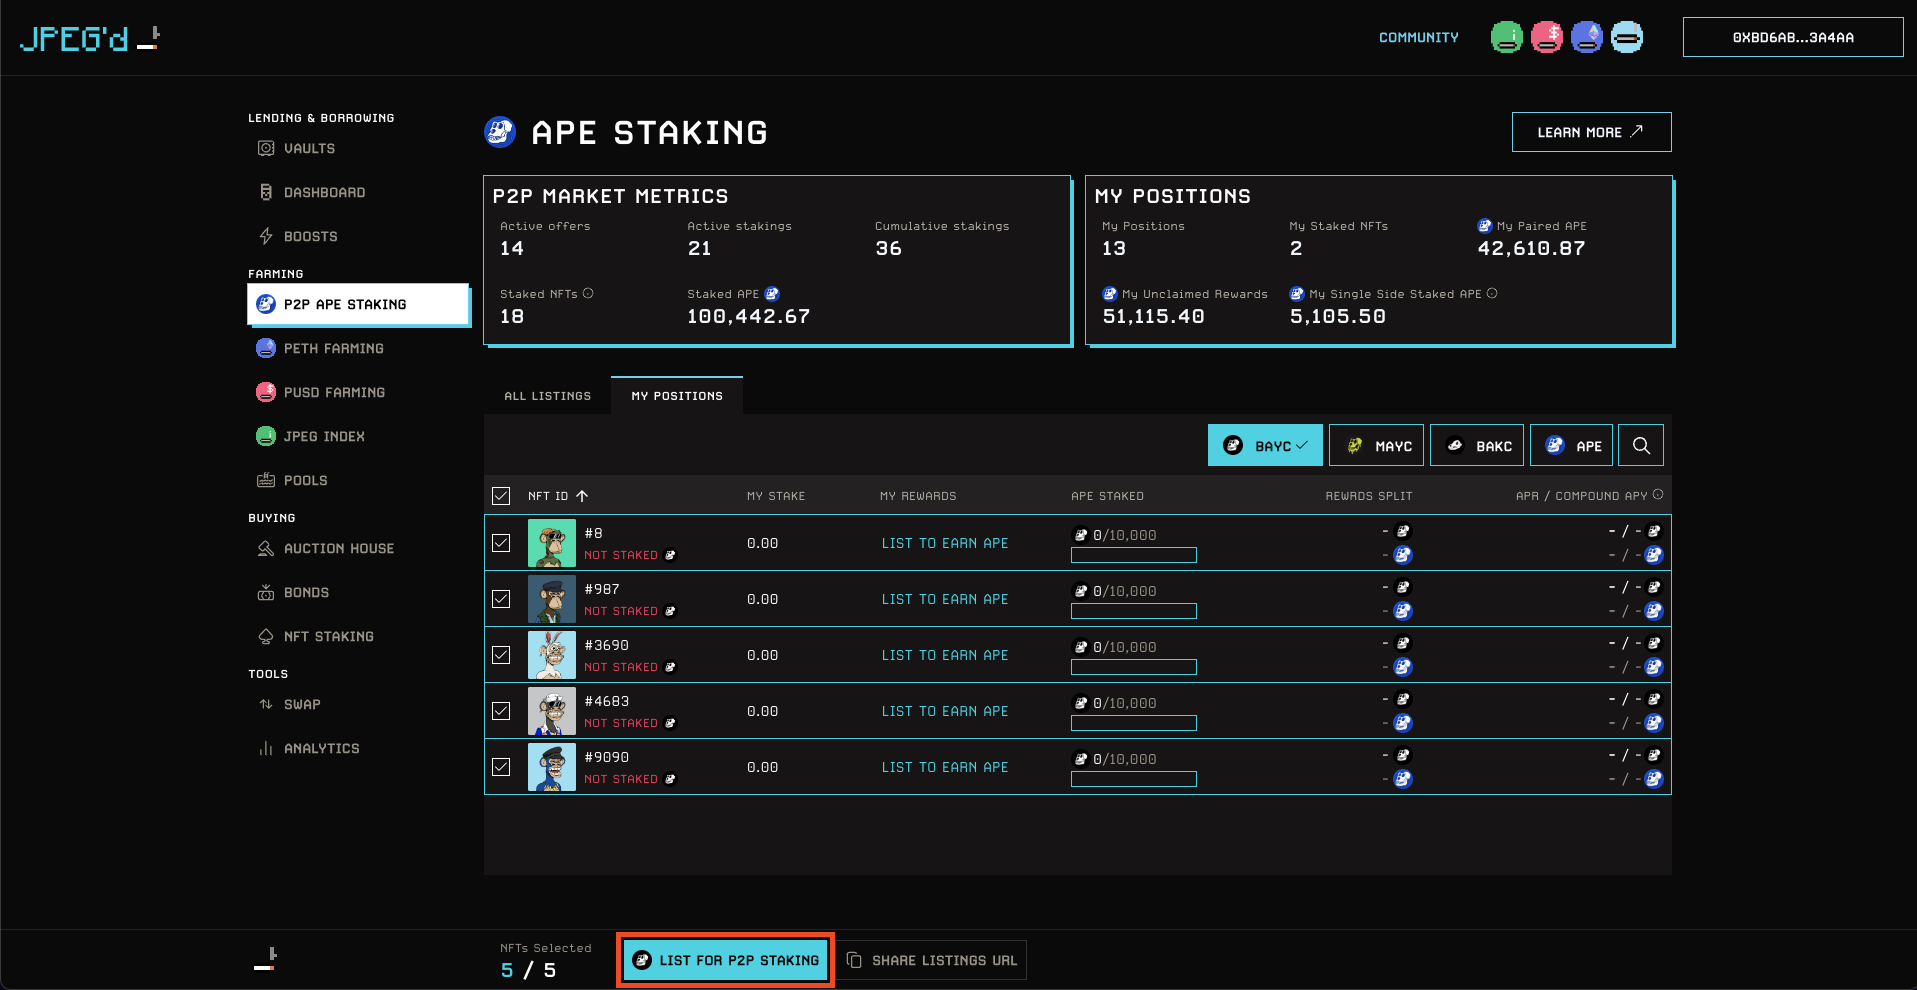Click the Single Side Staked APE info icon

tap(1492, 293)
